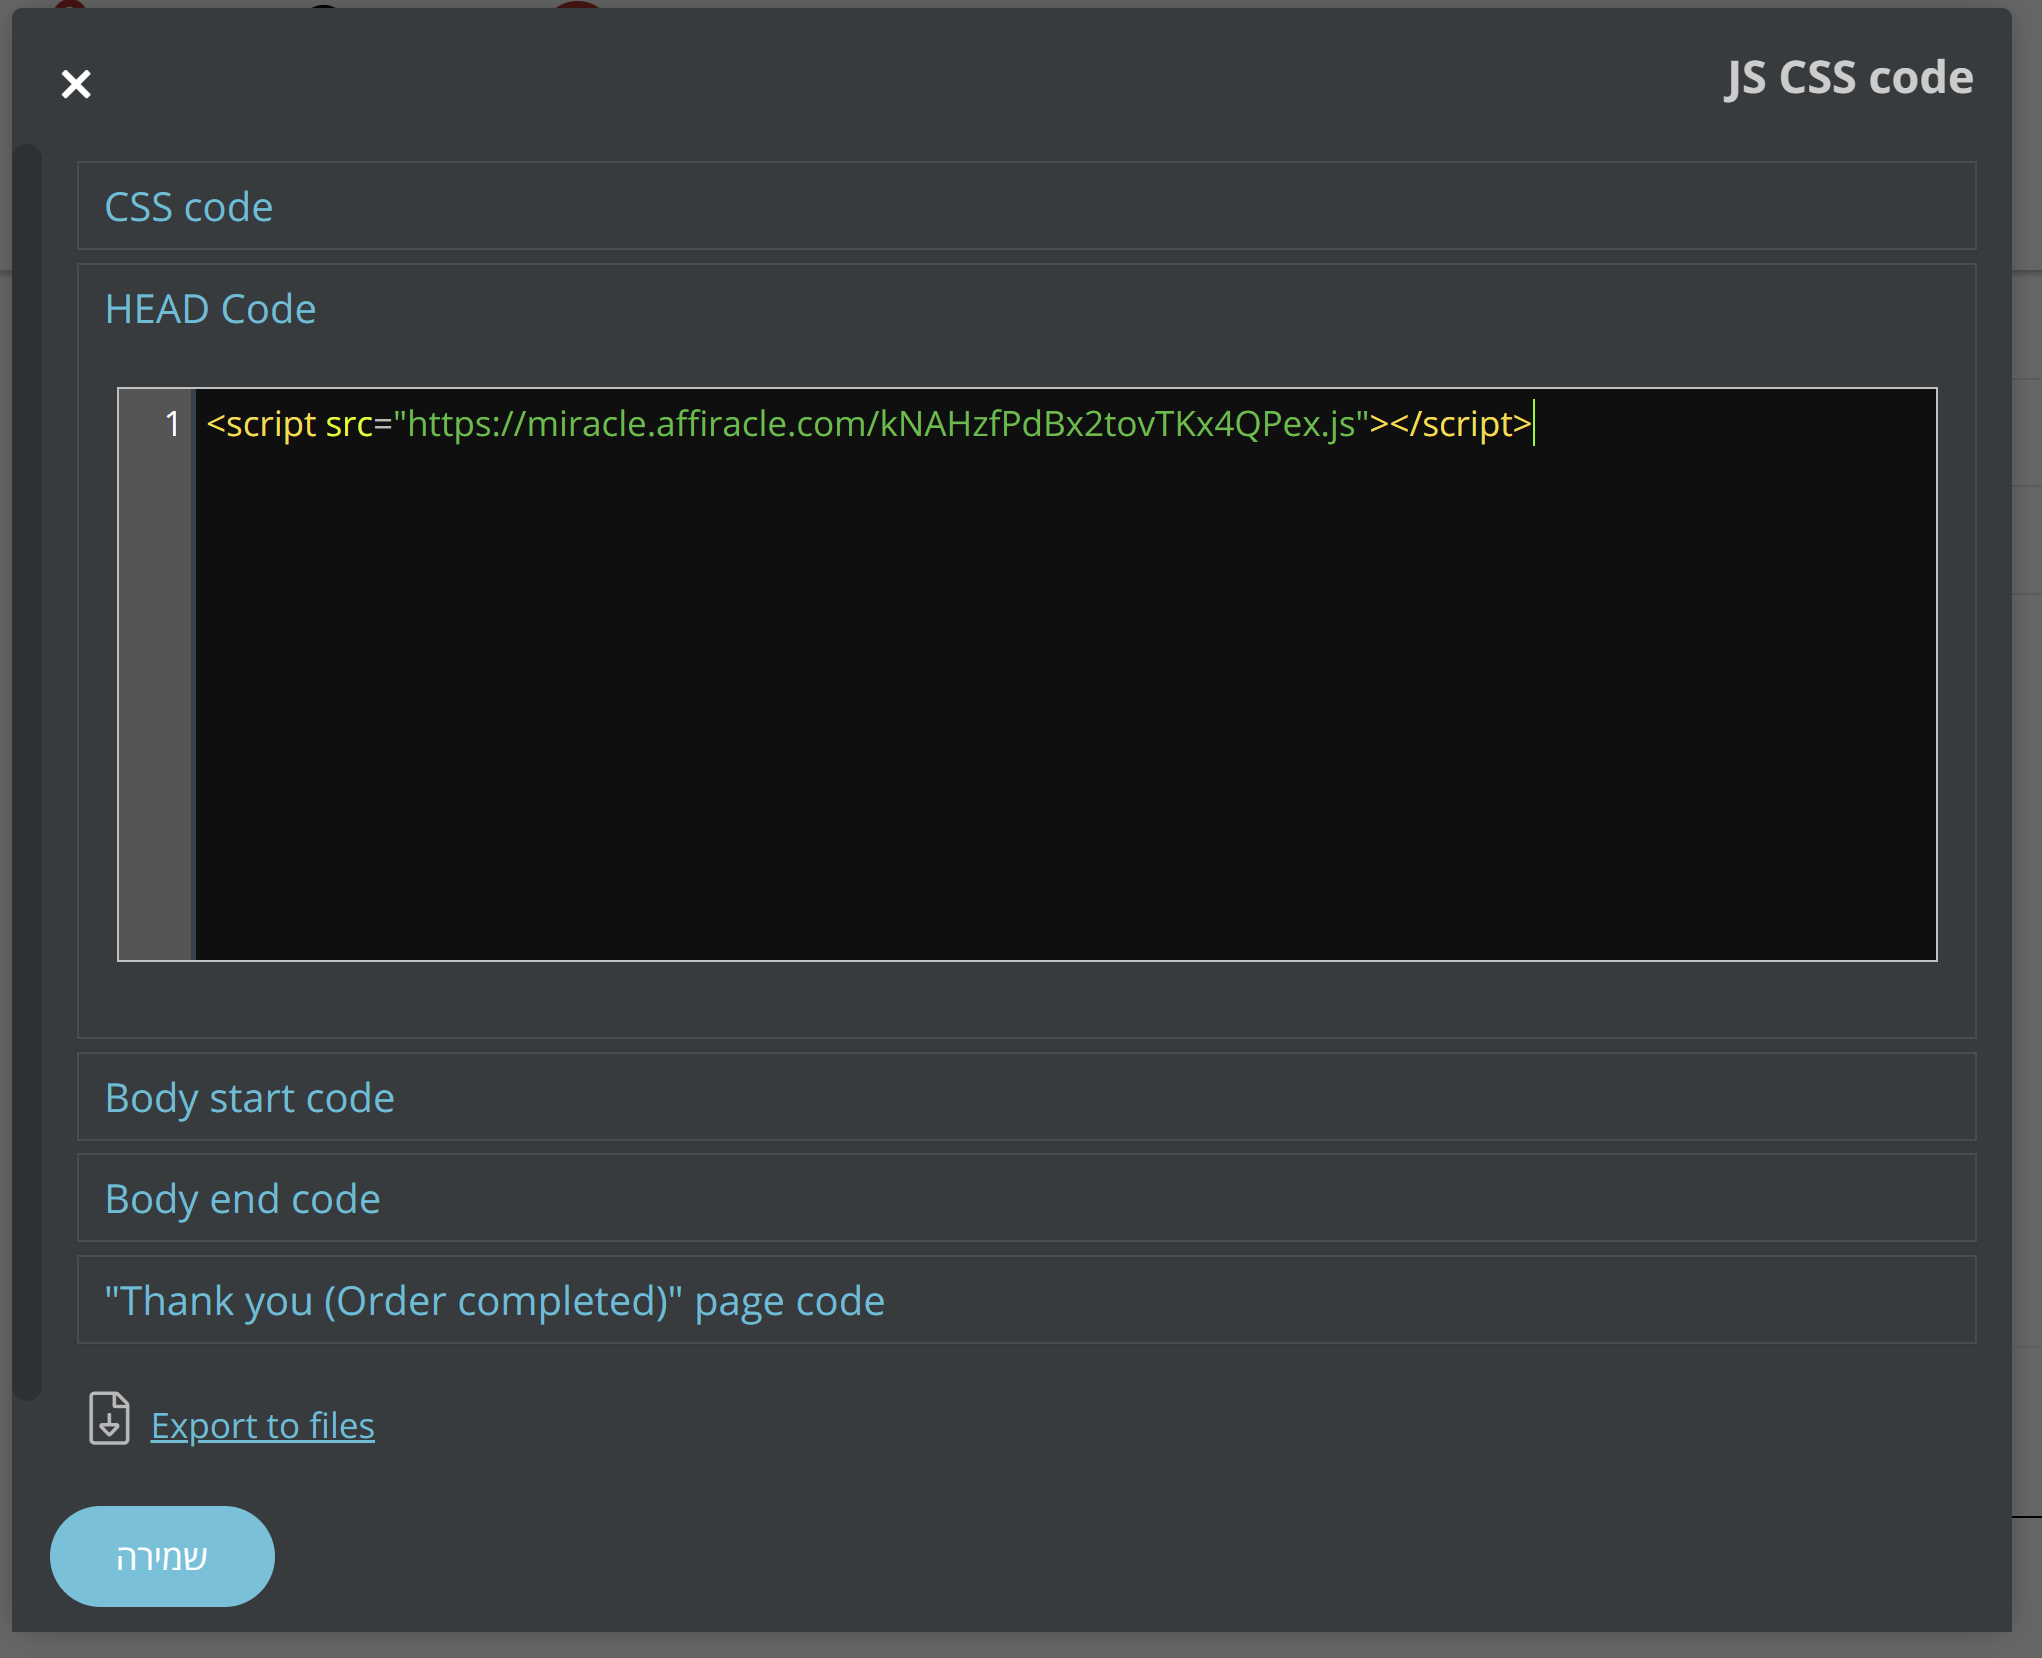Viewport: 2042px width, 1658px height.
Task: Click the kNAHzfPdBx2tovTKx4QPex.js filename in the URL
Action: [x=1115, y=424]
